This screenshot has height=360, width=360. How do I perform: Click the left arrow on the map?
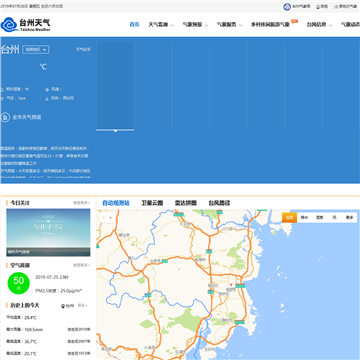(103, 217)
